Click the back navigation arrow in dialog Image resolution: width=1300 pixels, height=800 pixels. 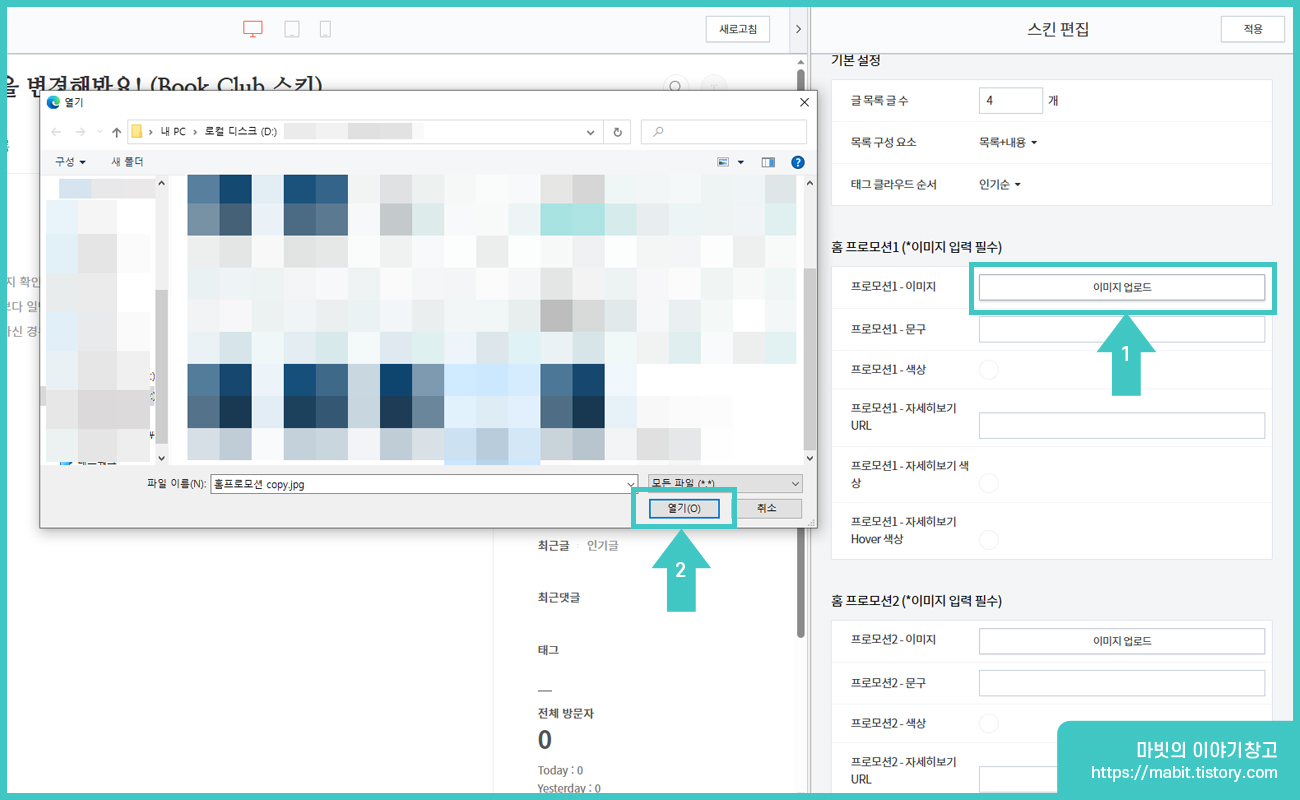click(56, 132)
